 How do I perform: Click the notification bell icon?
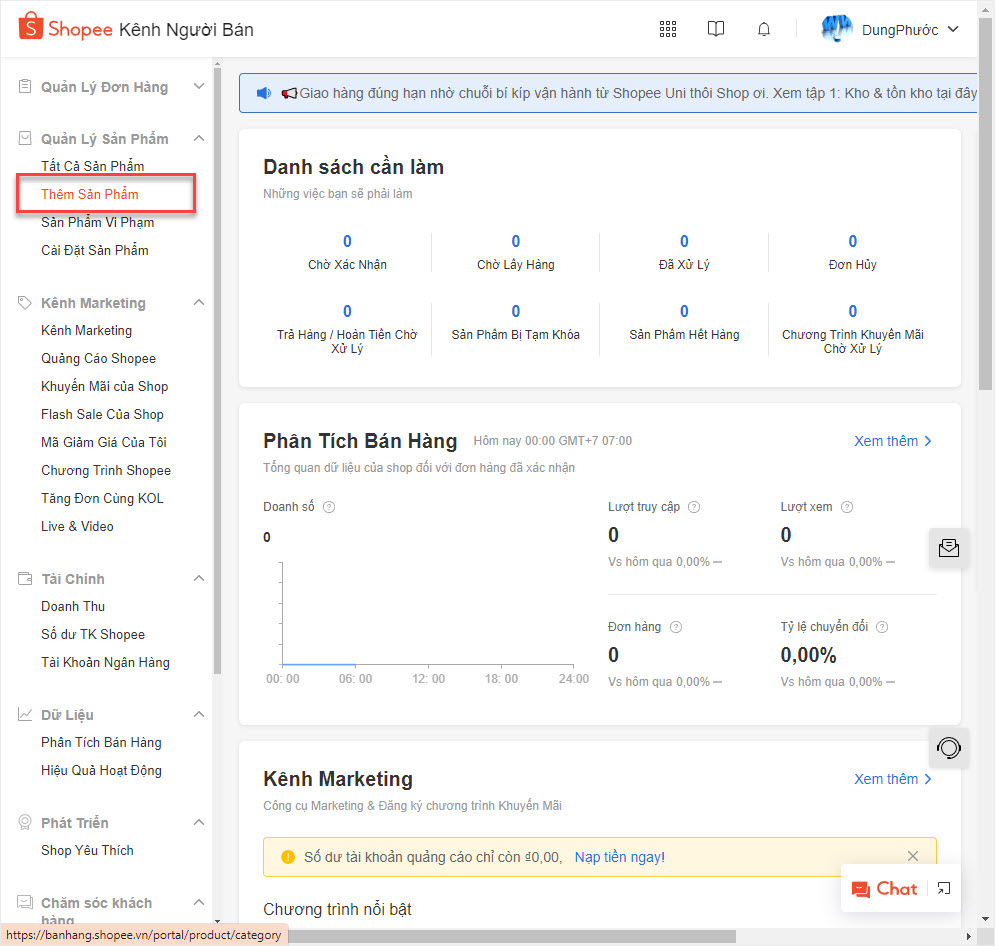(x=764, y=29)
